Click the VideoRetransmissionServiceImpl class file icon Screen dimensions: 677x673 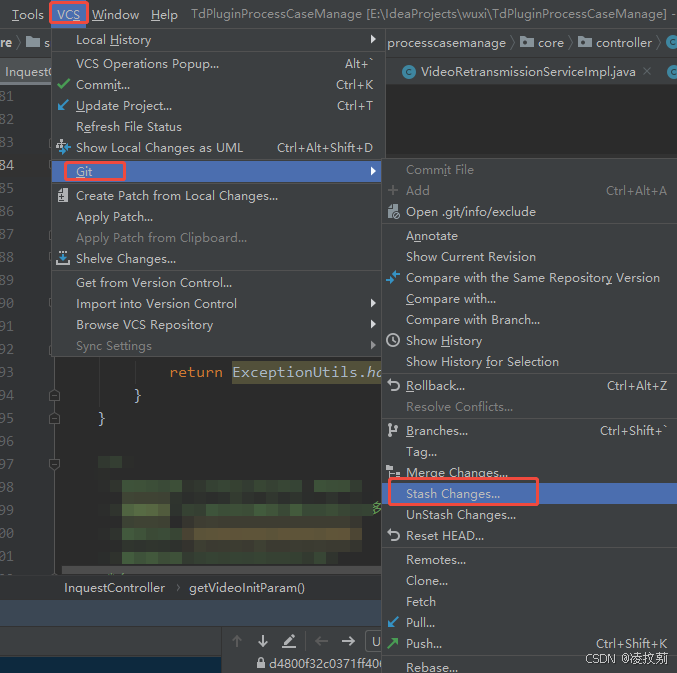(x=408, y=72)
